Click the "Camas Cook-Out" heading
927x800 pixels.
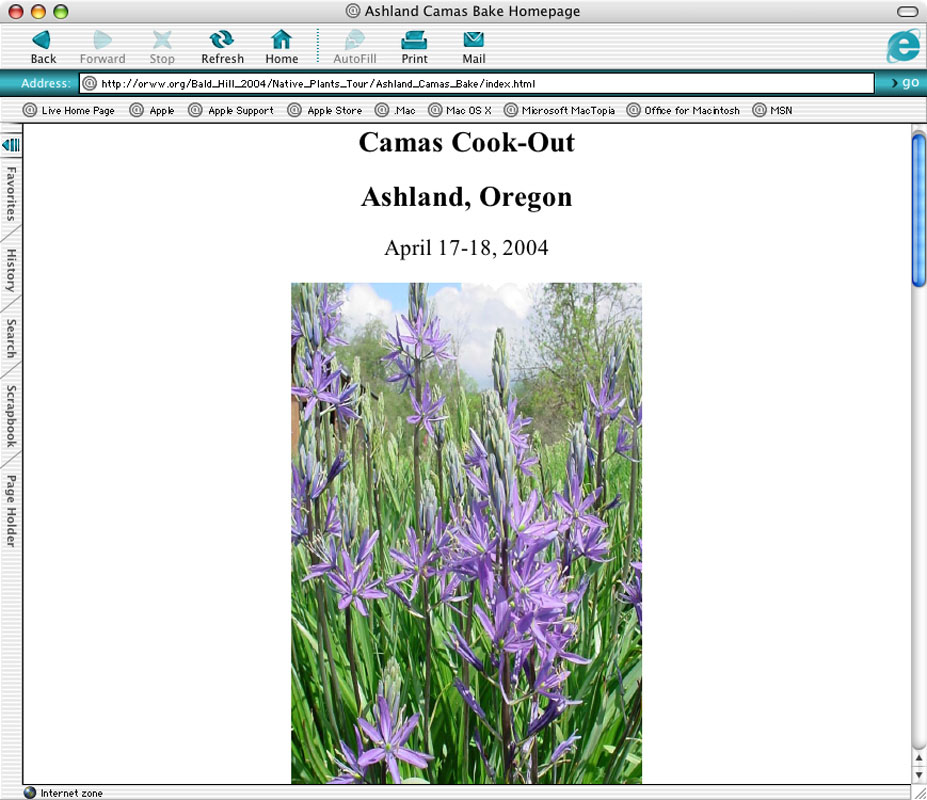click(466, 142)
